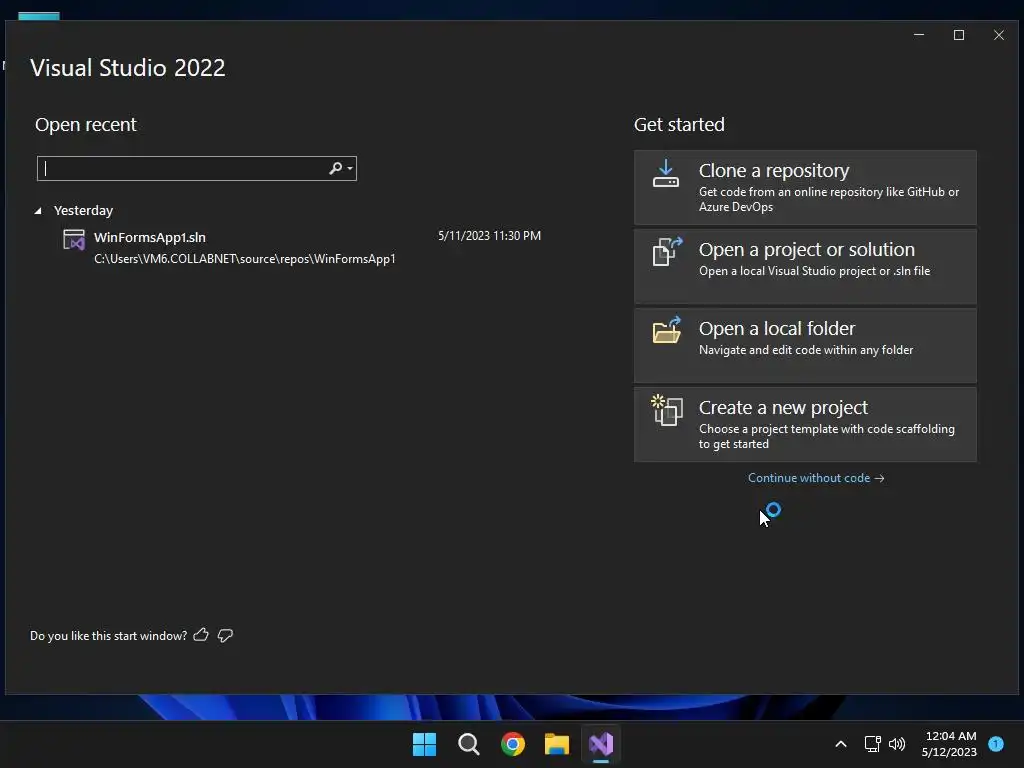
Task: Minimize the Visual Studio start window
Action: click(x=919, y=35)
